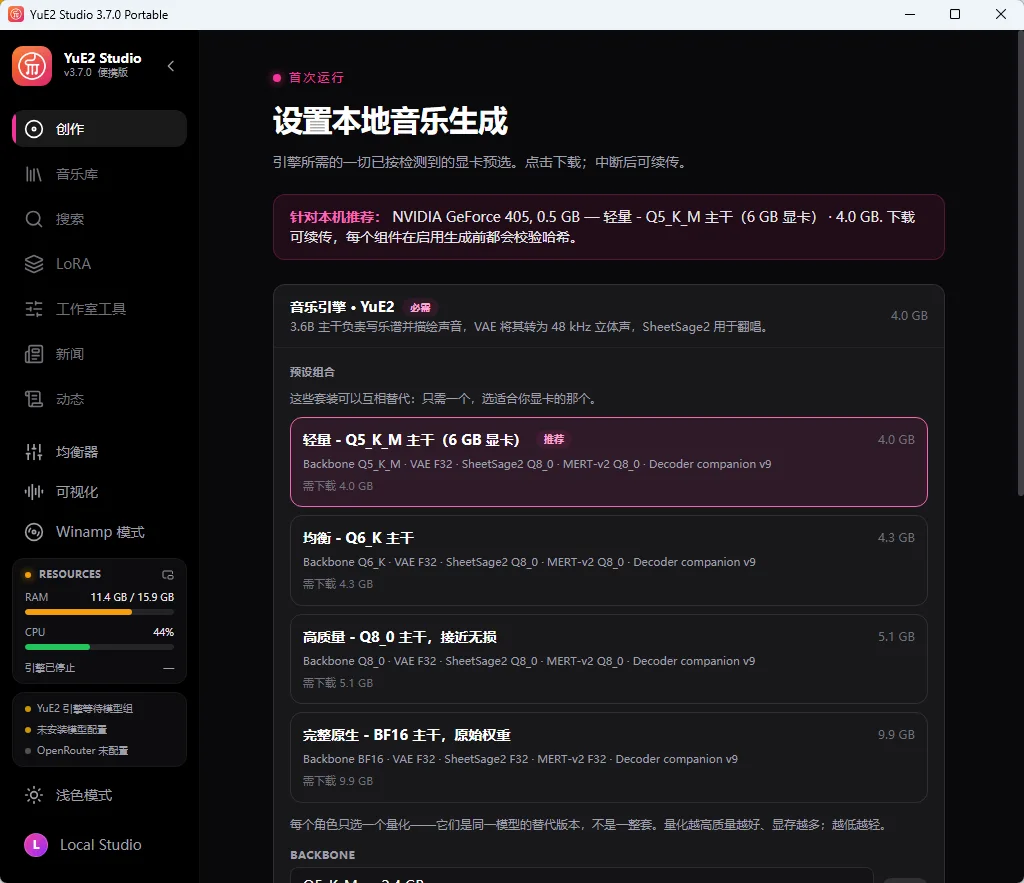Open 新闻 in the sidebar
The height and width of the screenshot is (883, 1024).
click(99, 354)
